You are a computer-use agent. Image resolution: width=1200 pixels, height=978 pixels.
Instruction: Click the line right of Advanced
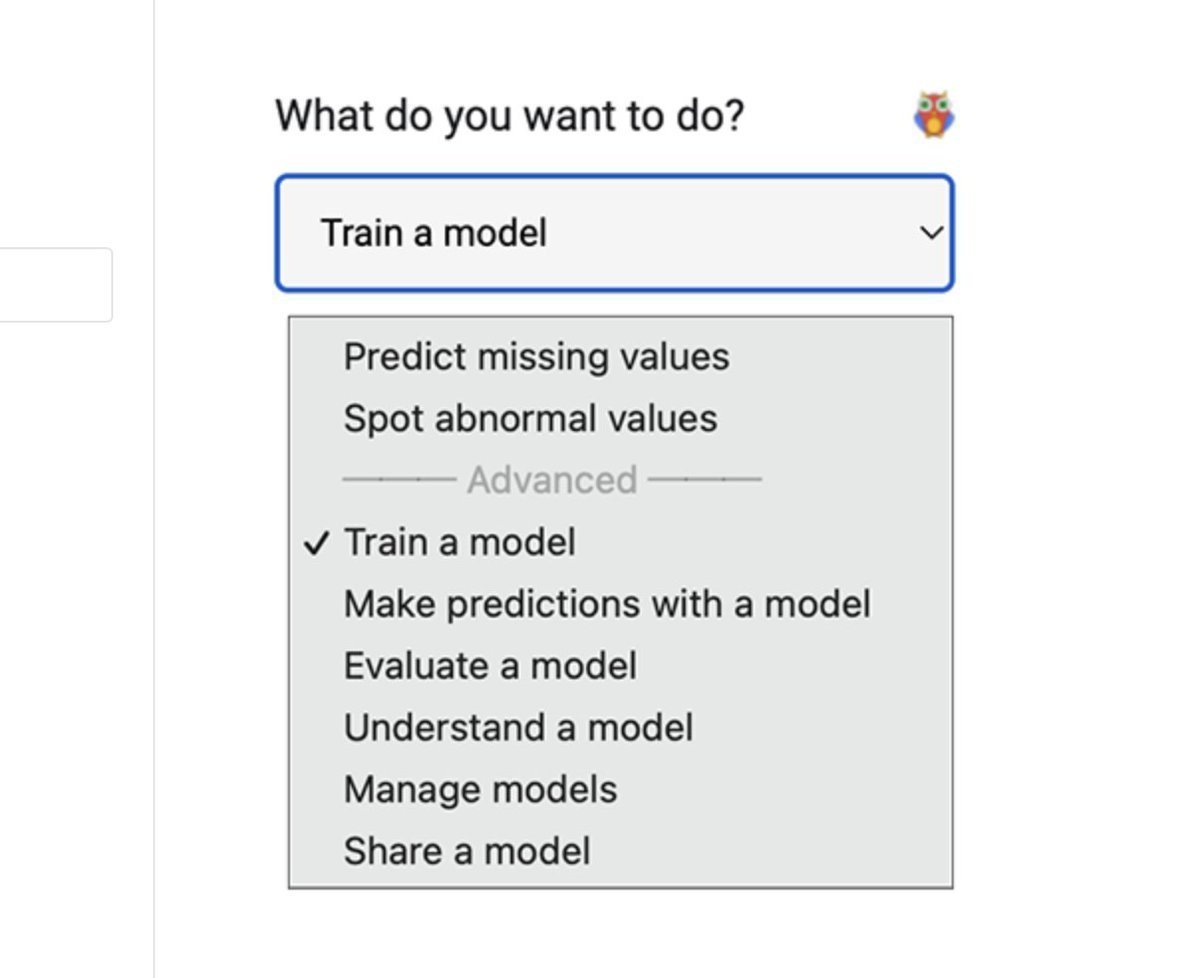pos(705,481)
